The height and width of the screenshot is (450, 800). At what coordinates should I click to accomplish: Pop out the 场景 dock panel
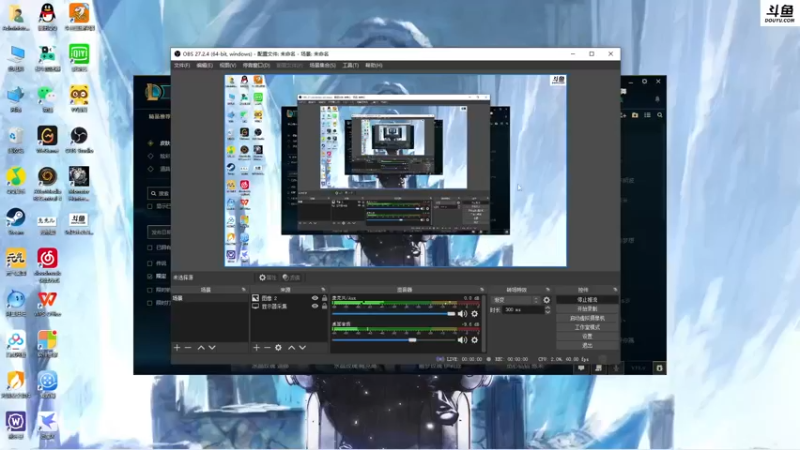[243, 290]
